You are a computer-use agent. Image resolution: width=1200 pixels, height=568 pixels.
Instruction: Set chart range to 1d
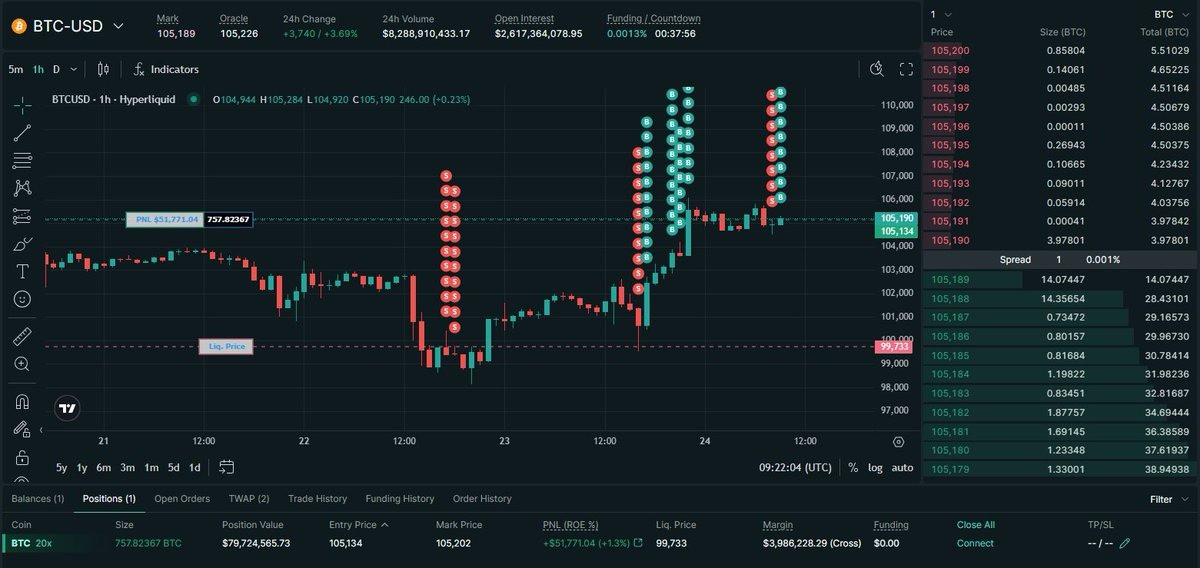point(195,467)
